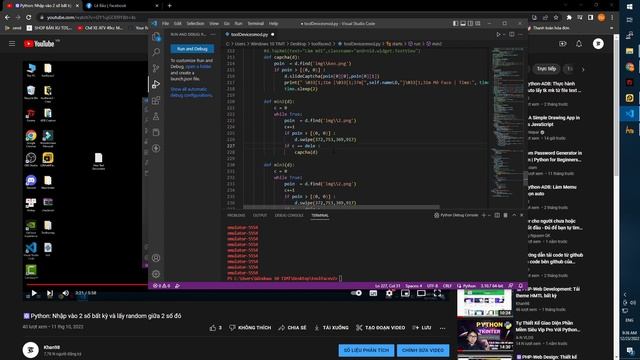
Task: Open the VS Code Manage gear icon
Action: [156, 274]
